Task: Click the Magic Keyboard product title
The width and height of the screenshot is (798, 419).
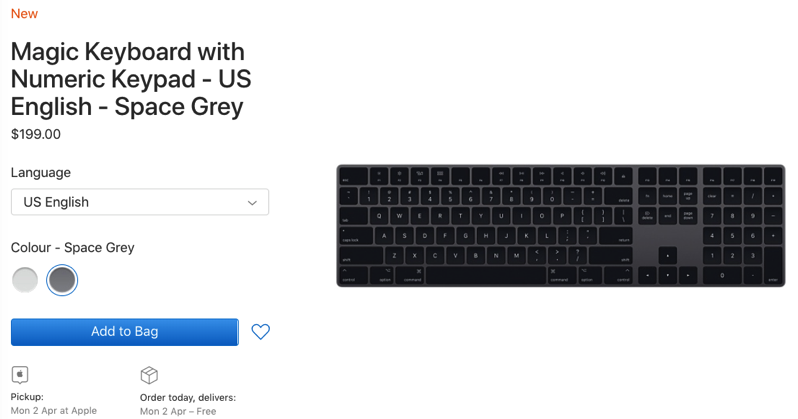Action: point(128,79)
